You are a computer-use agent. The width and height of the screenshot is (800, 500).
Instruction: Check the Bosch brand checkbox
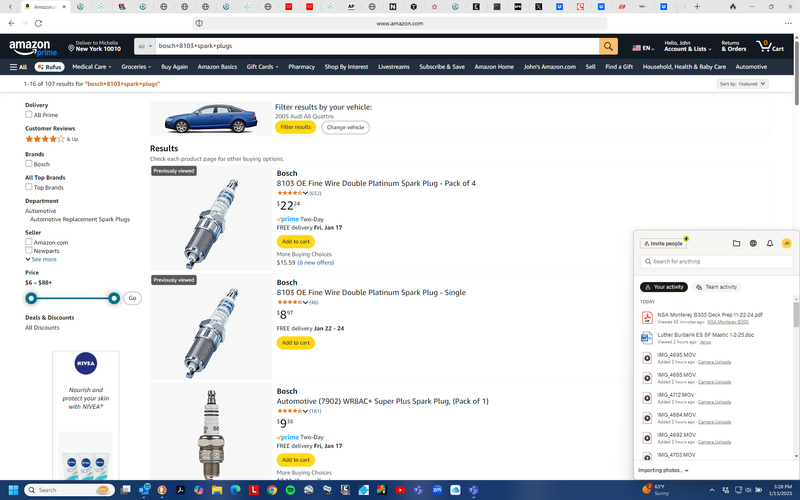pos(29,164)
